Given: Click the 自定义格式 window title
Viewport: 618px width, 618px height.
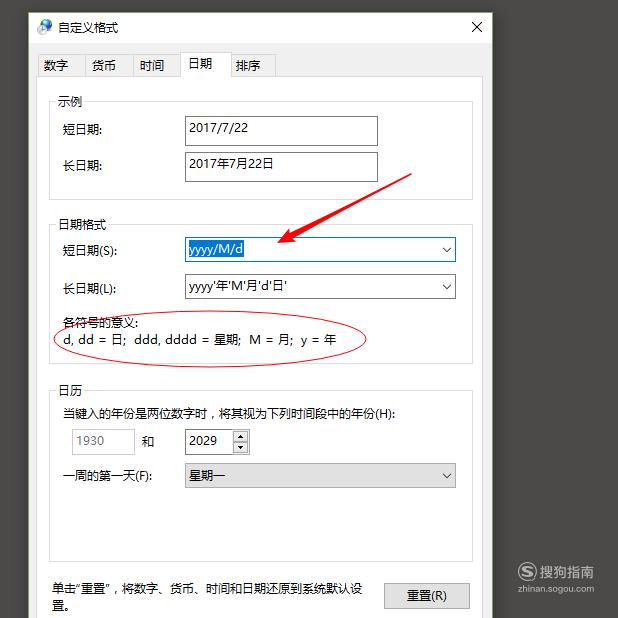Looking at the screenshot, I should pyautogui.click(x=88, y=28).
